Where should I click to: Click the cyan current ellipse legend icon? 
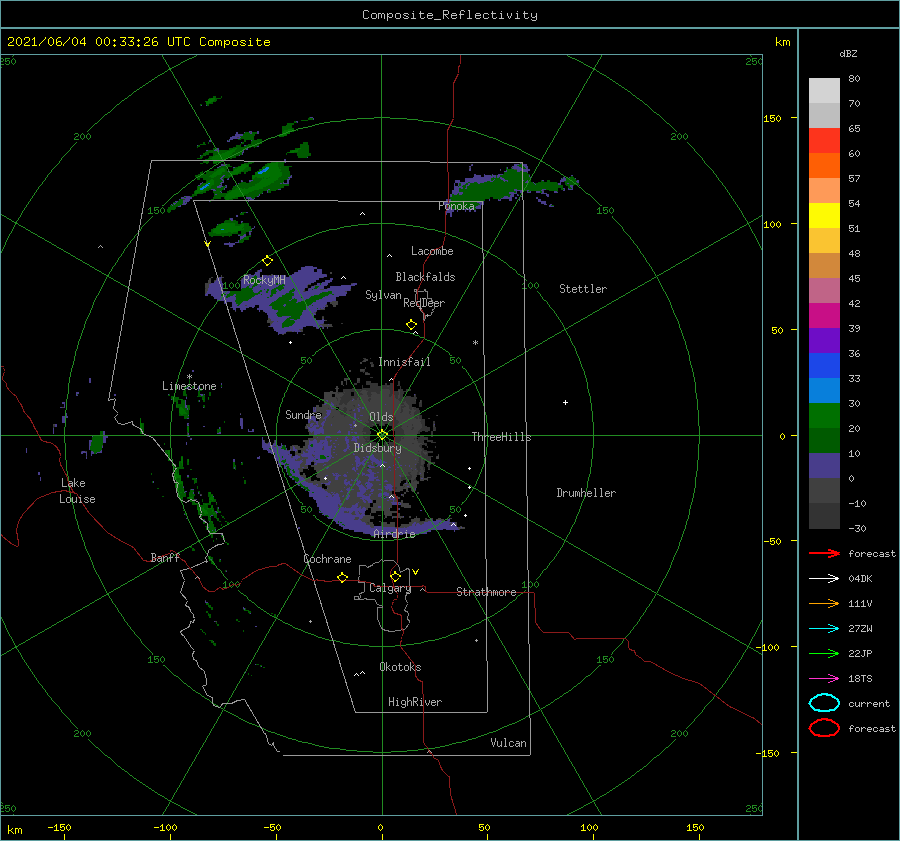[824, 703]
